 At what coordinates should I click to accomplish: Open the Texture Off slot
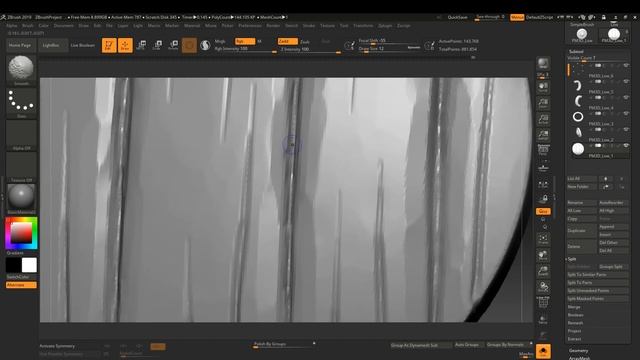coord(21,167)
